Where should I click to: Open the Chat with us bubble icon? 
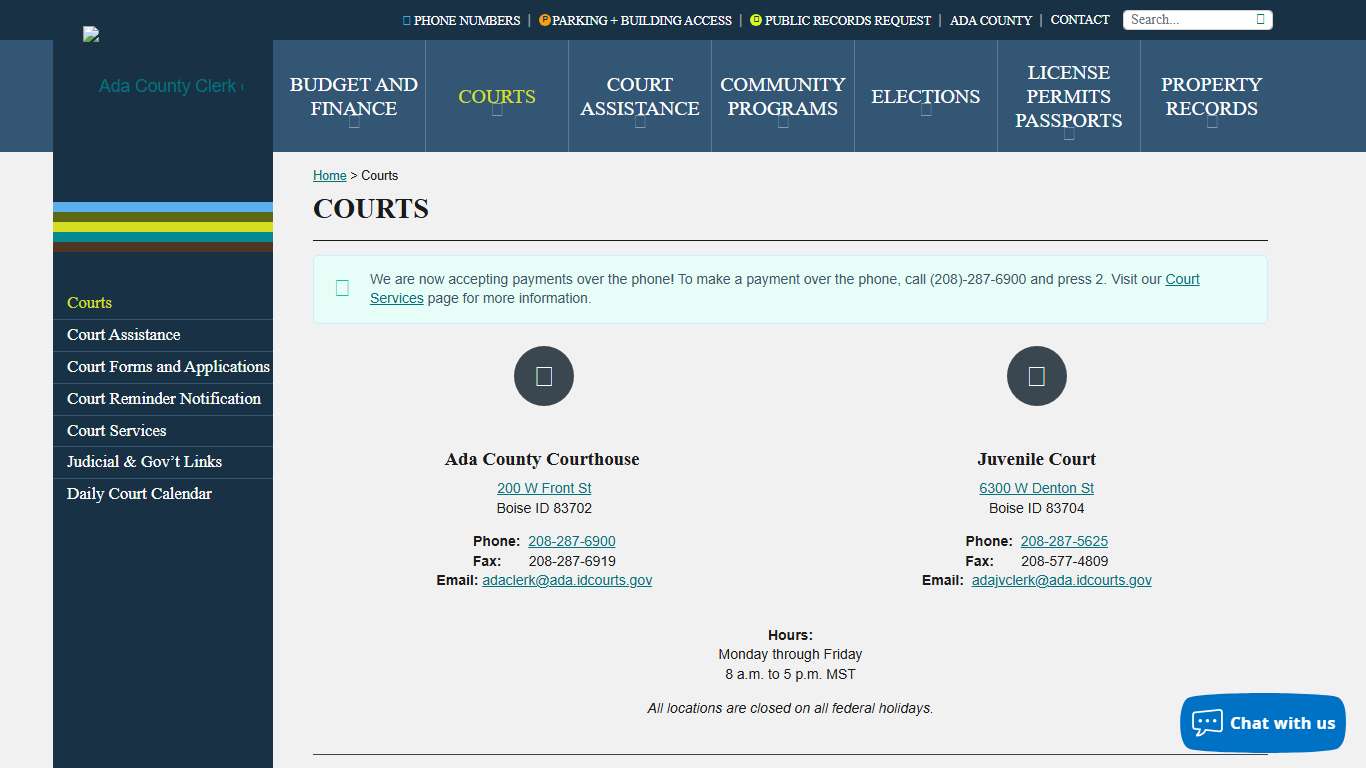1207,722
